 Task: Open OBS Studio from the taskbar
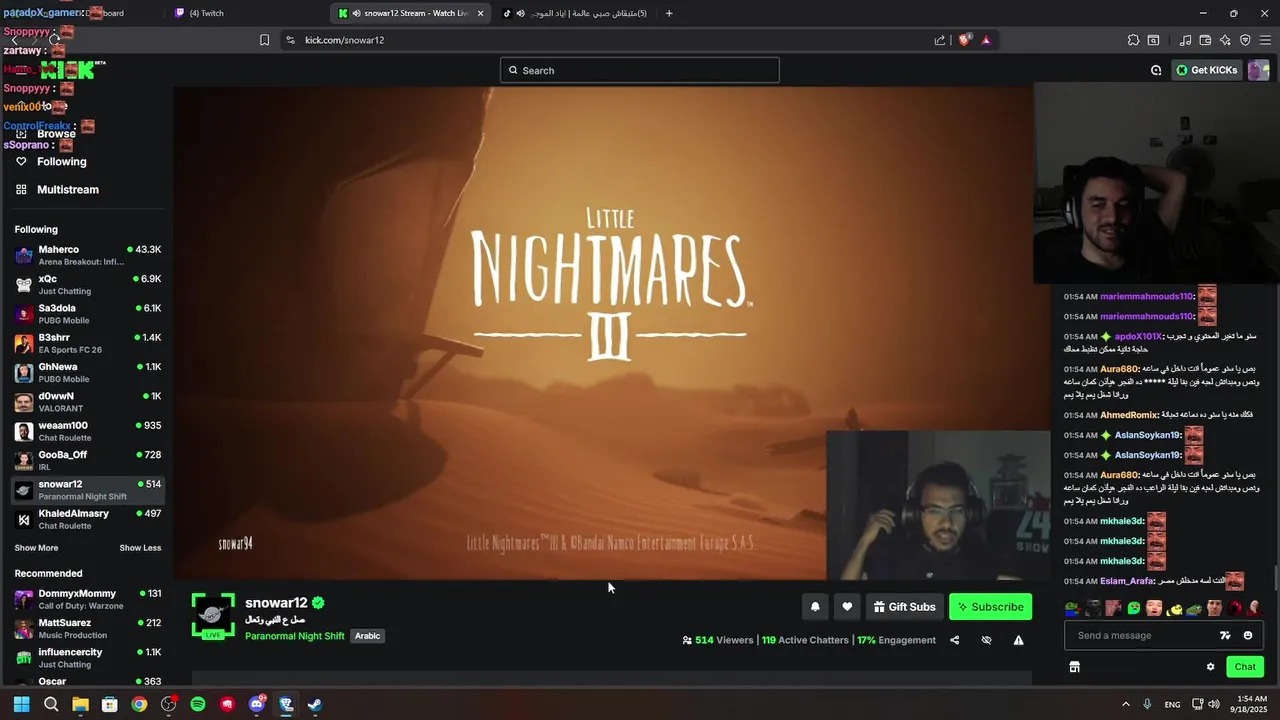pyautogui.click(x=169, y=704)
